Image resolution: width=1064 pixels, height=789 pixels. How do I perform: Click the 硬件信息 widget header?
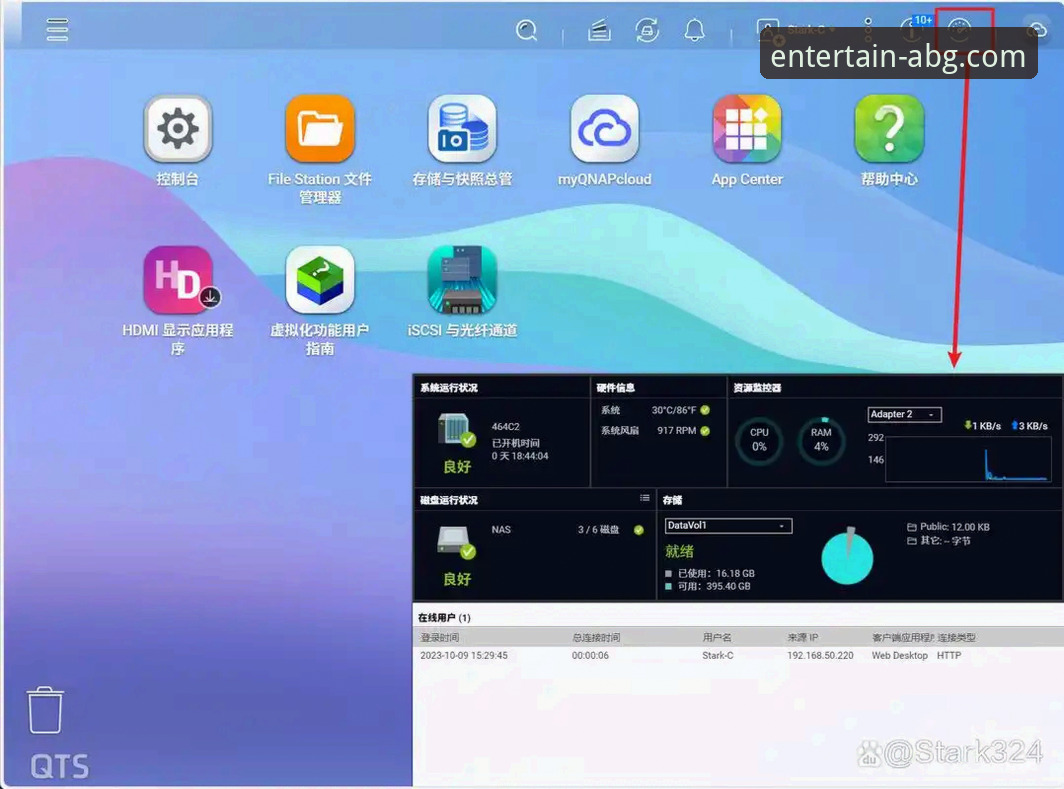615,388
